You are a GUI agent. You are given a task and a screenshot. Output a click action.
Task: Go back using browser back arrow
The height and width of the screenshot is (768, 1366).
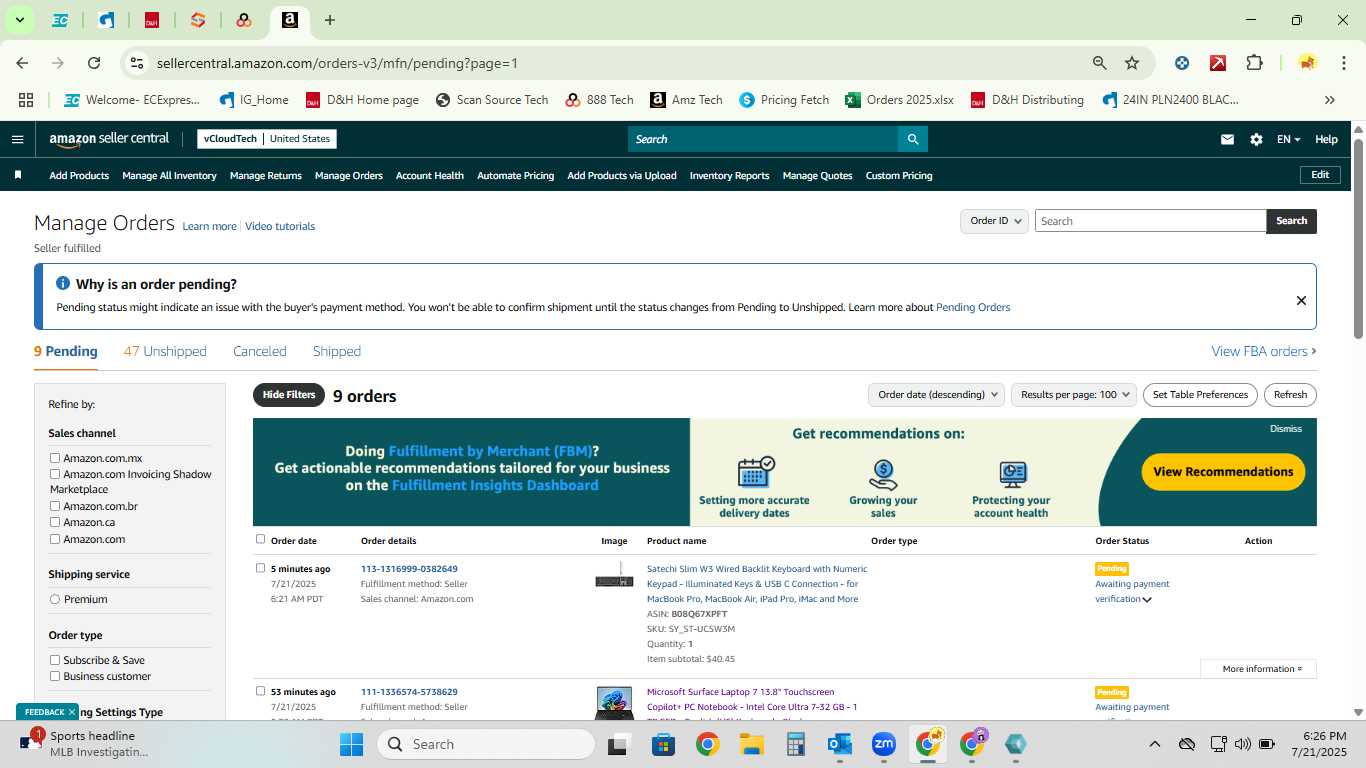[22, 63]
